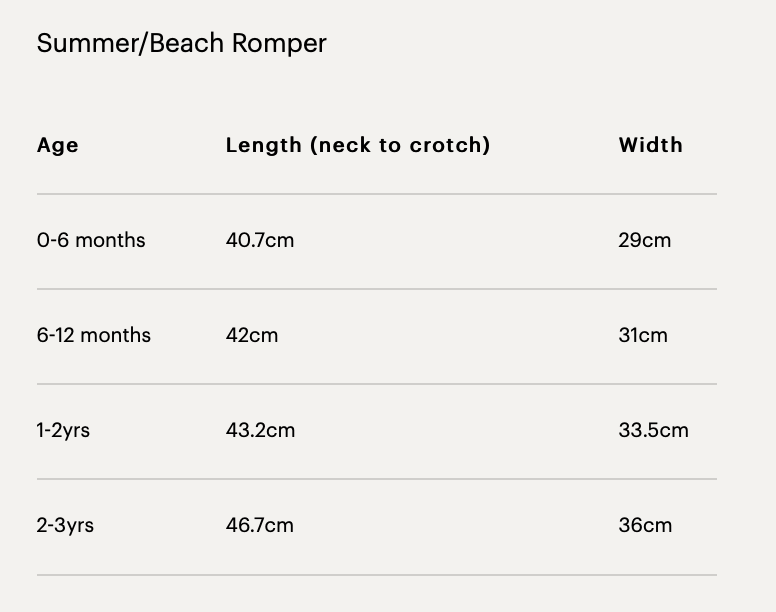Click the Length (neck to crotch) header
Viewport: 776px width, 612px height.
tap(358, 145)
